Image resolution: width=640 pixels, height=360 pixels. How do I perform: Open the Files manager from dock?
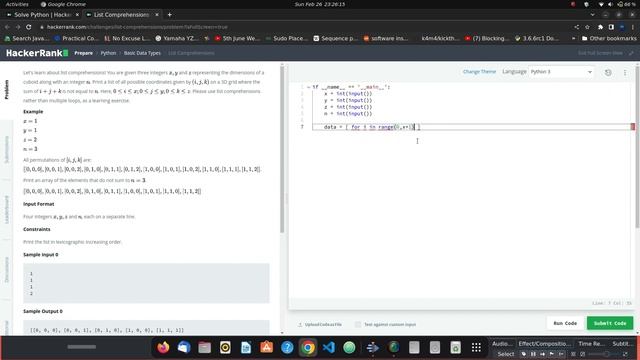pos(204,347)
